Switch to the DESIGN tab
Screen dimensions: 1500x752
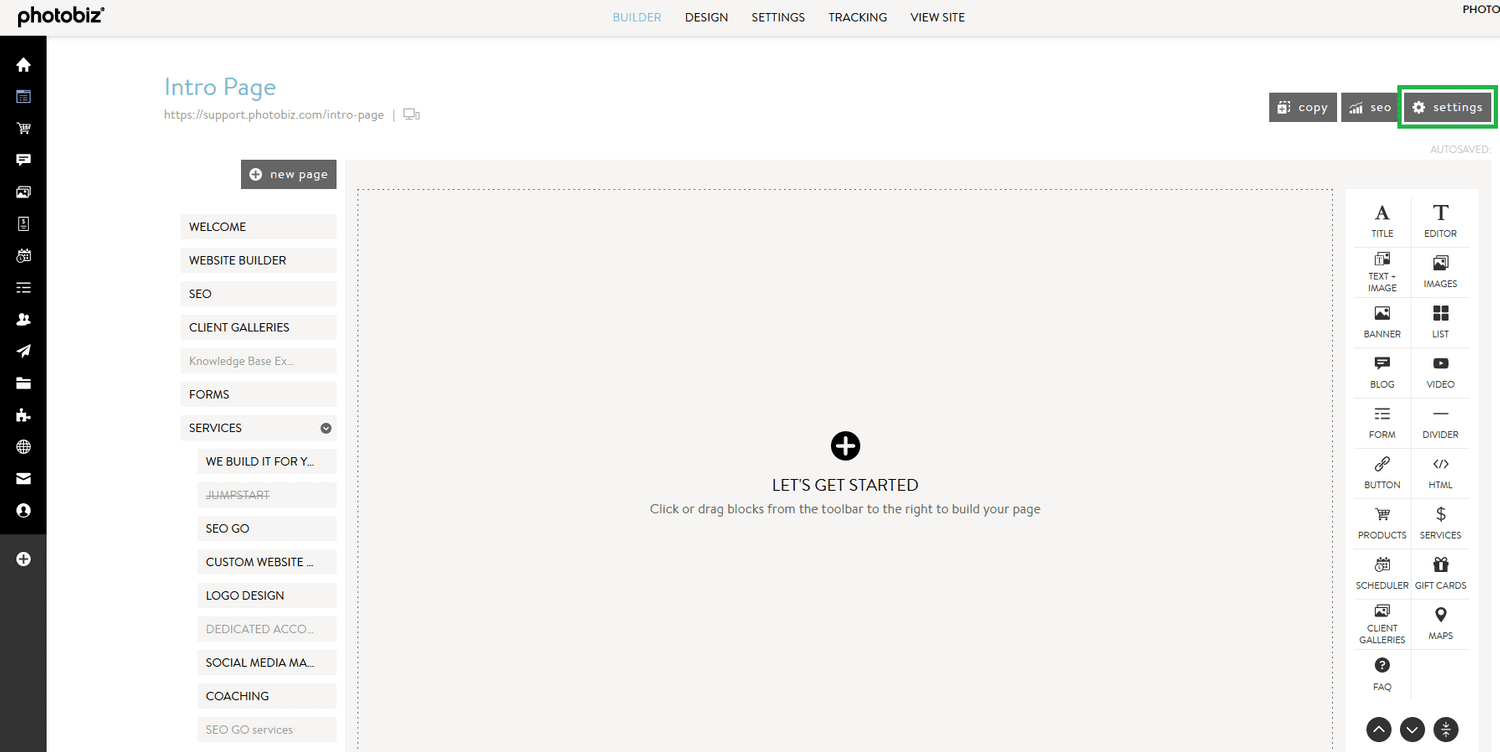pyautogui.click(x=706, y=17)
